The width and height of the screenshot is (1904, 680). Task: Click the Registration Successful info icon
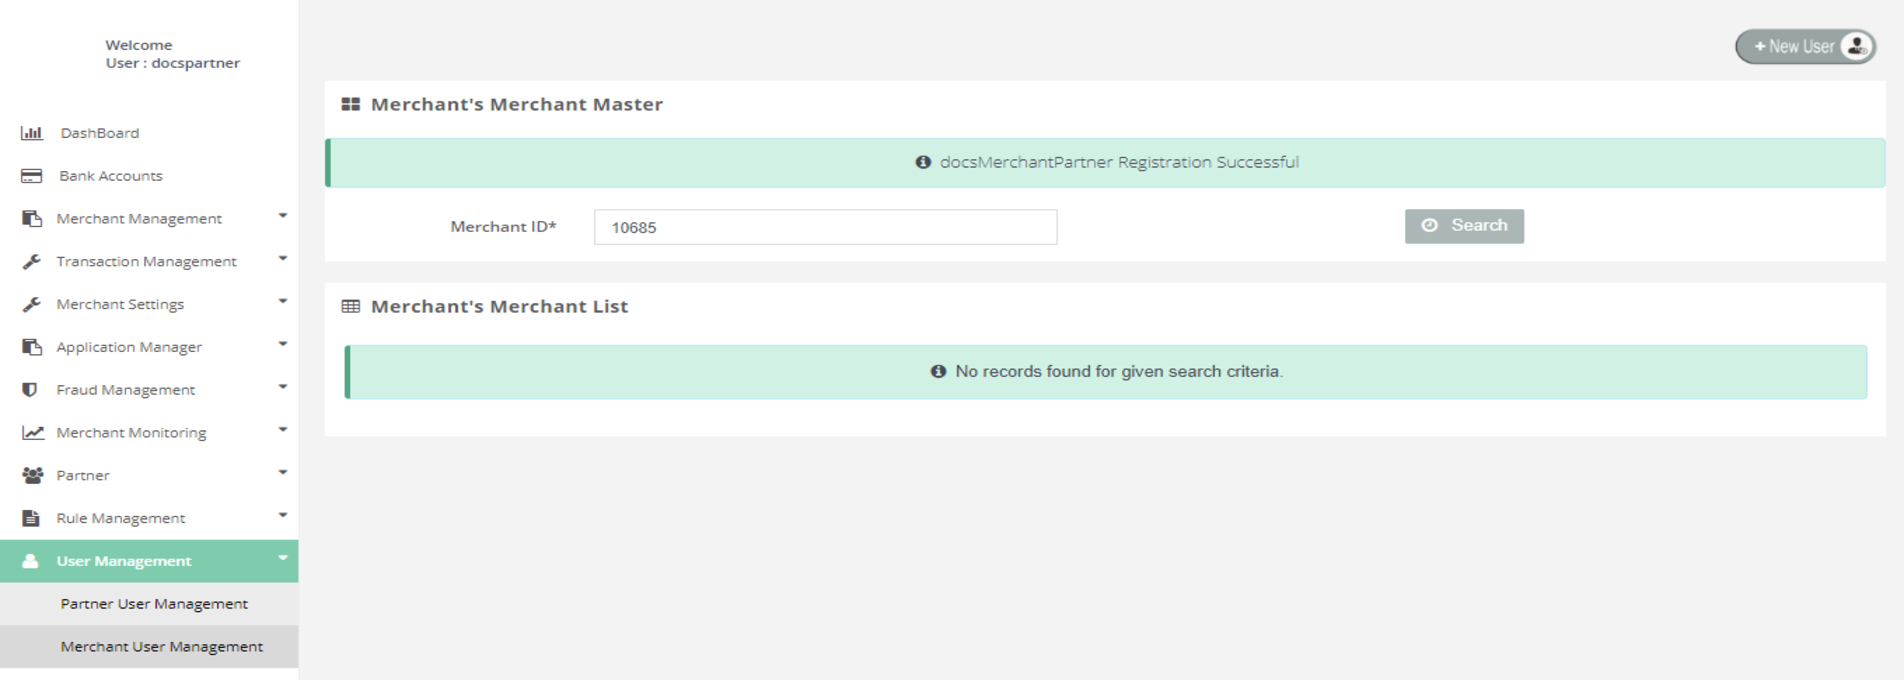pos(923,162)
